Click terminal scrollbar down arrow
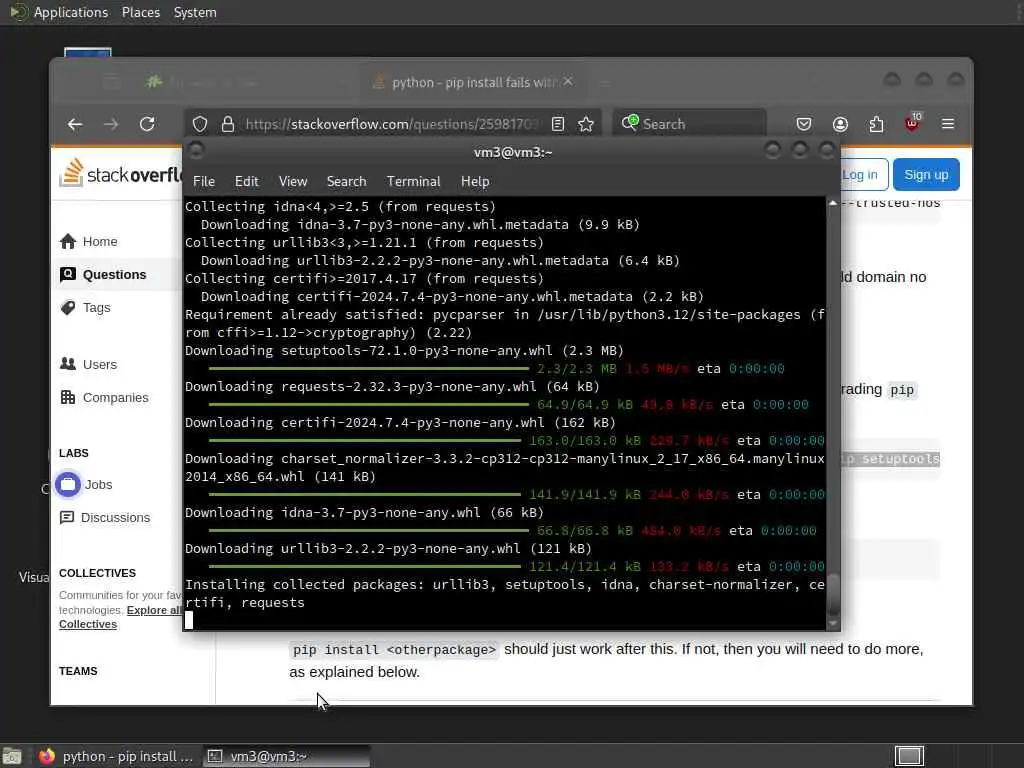This screenshot has width=1024, height=768. [833, 624]
